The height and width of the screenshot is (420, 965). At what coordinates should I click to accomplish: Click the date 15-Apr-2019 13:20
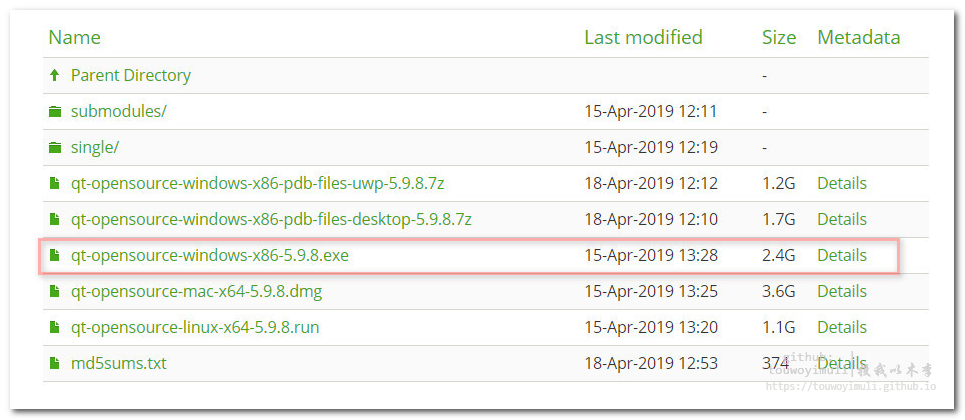pos(651,326)
